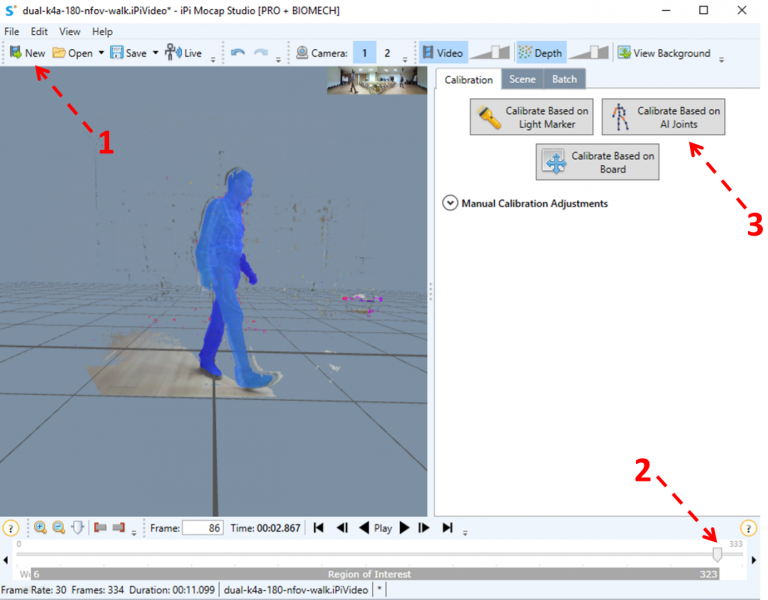Step back one frame
This screenshot has width=768, height=600.
pos(342,528)
